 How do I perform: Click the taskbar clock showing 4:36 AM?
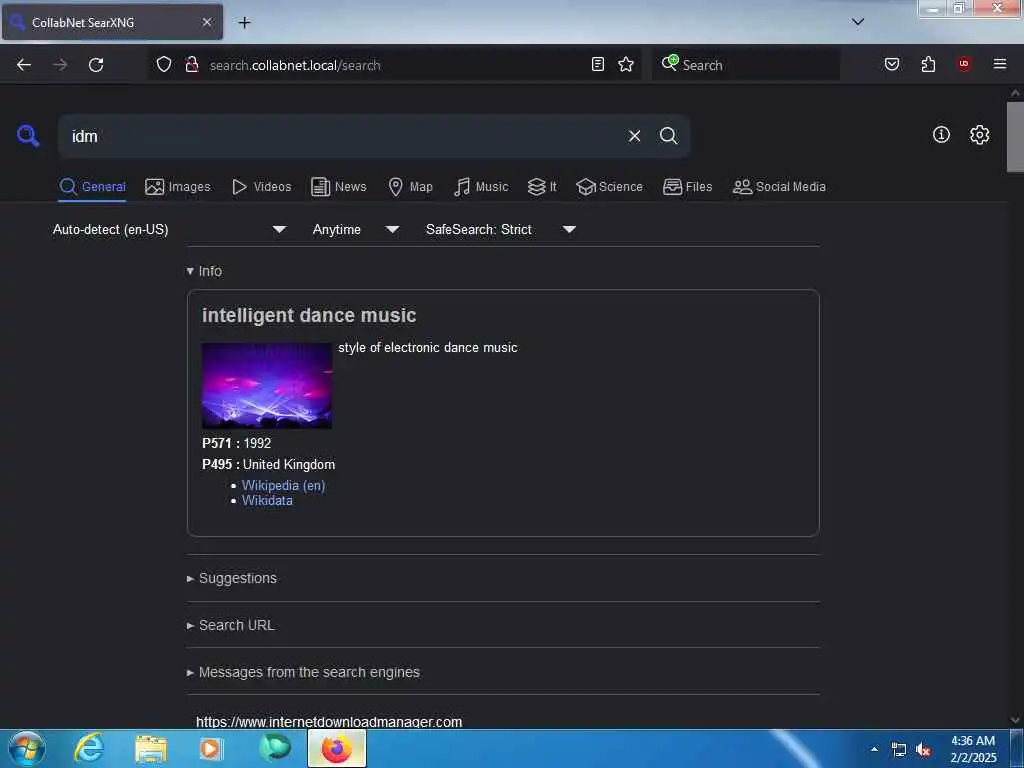click(x=973, y=749)
